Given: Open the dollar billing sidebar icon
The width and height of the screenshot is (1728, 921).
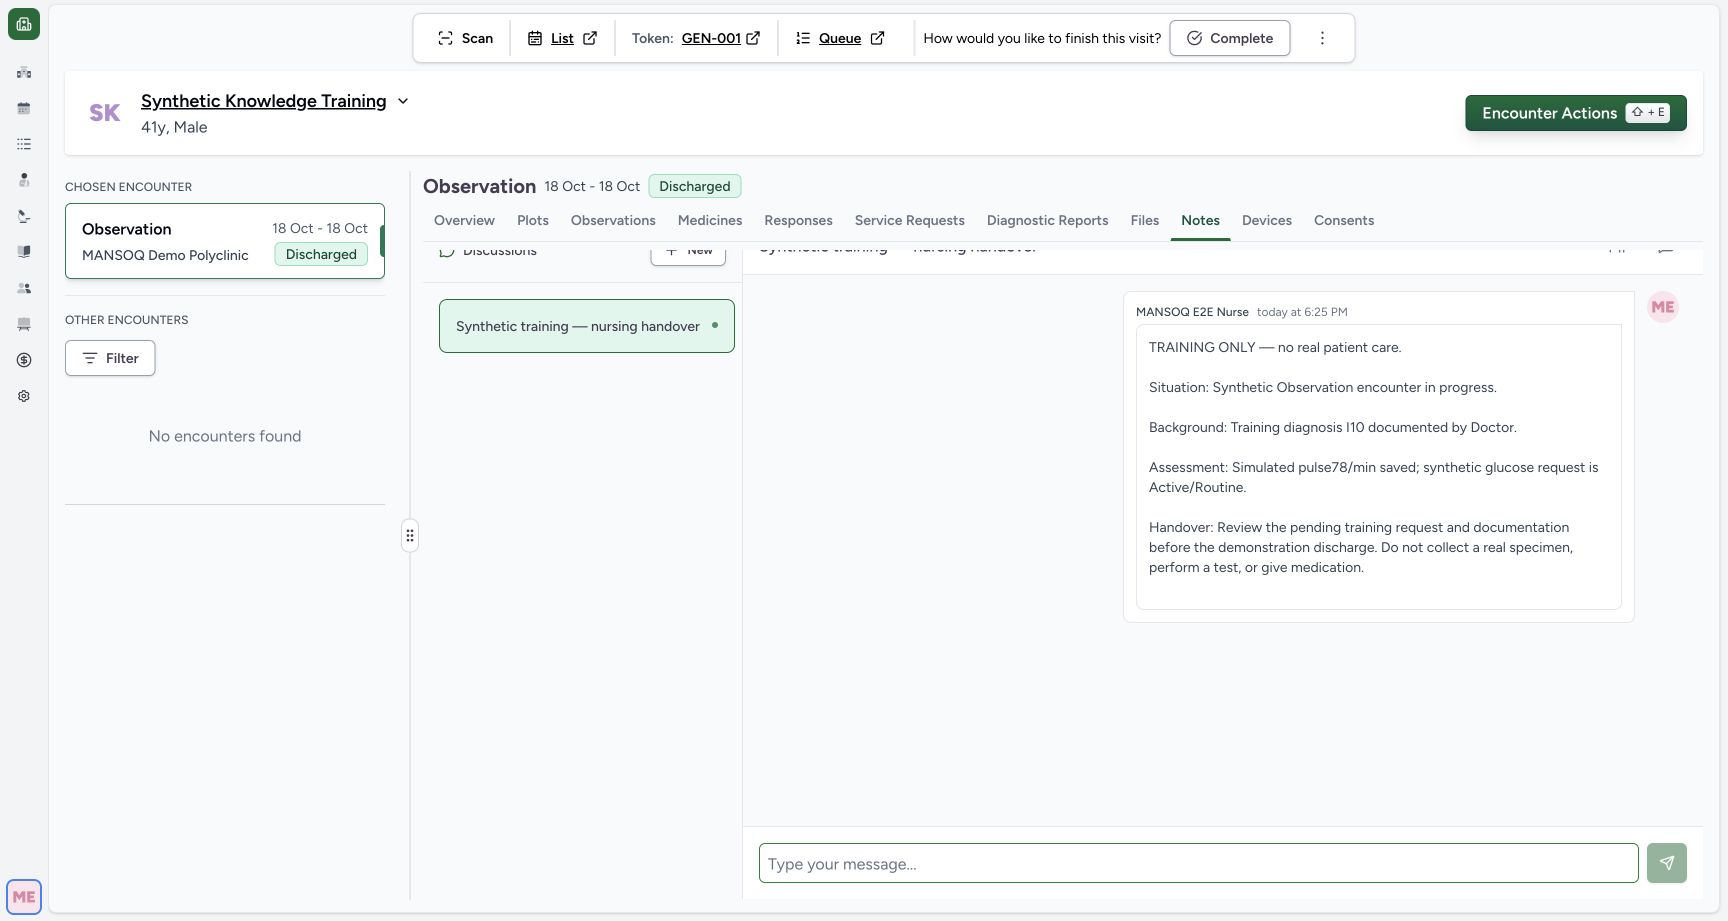Looking at the screenshot, I should point(24,360).
